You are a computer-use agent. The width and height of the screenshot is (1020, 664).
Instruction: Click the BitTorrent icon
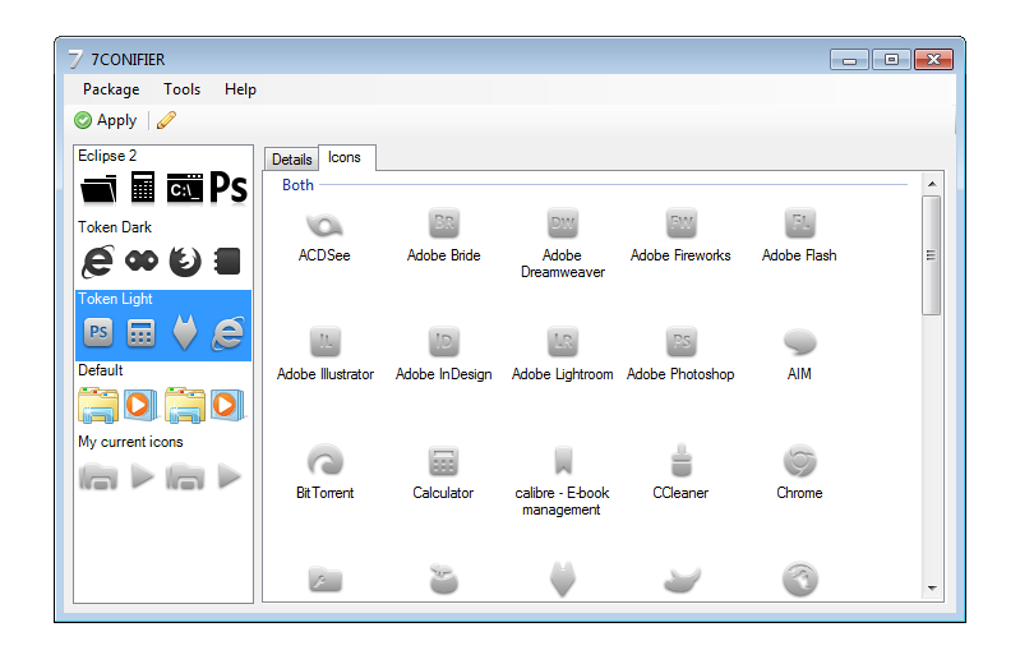pyautogui.click(x=325, y=461)
